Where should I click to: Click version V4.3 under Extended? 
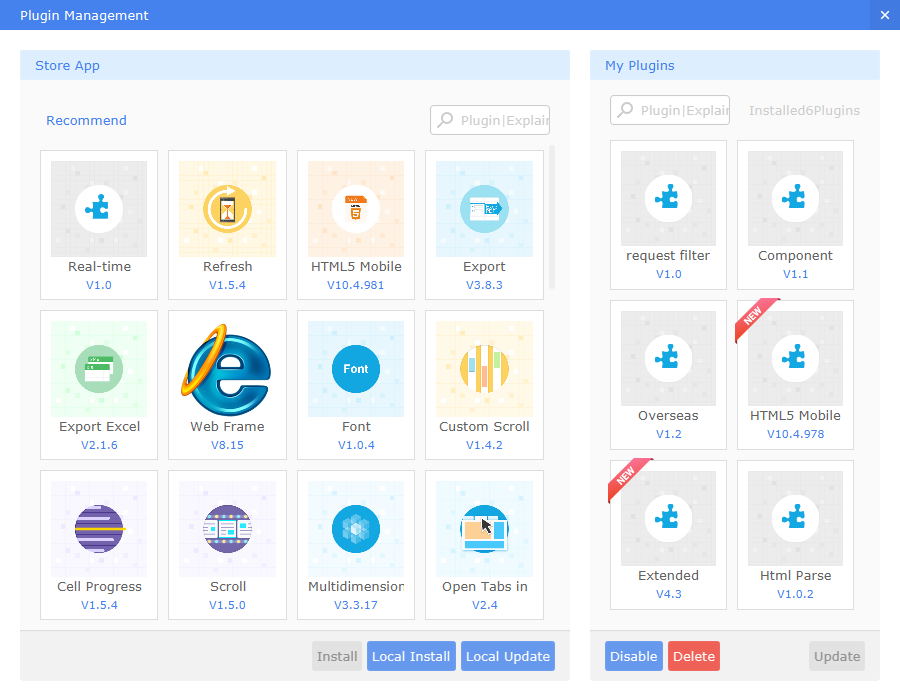click(669, 594)
